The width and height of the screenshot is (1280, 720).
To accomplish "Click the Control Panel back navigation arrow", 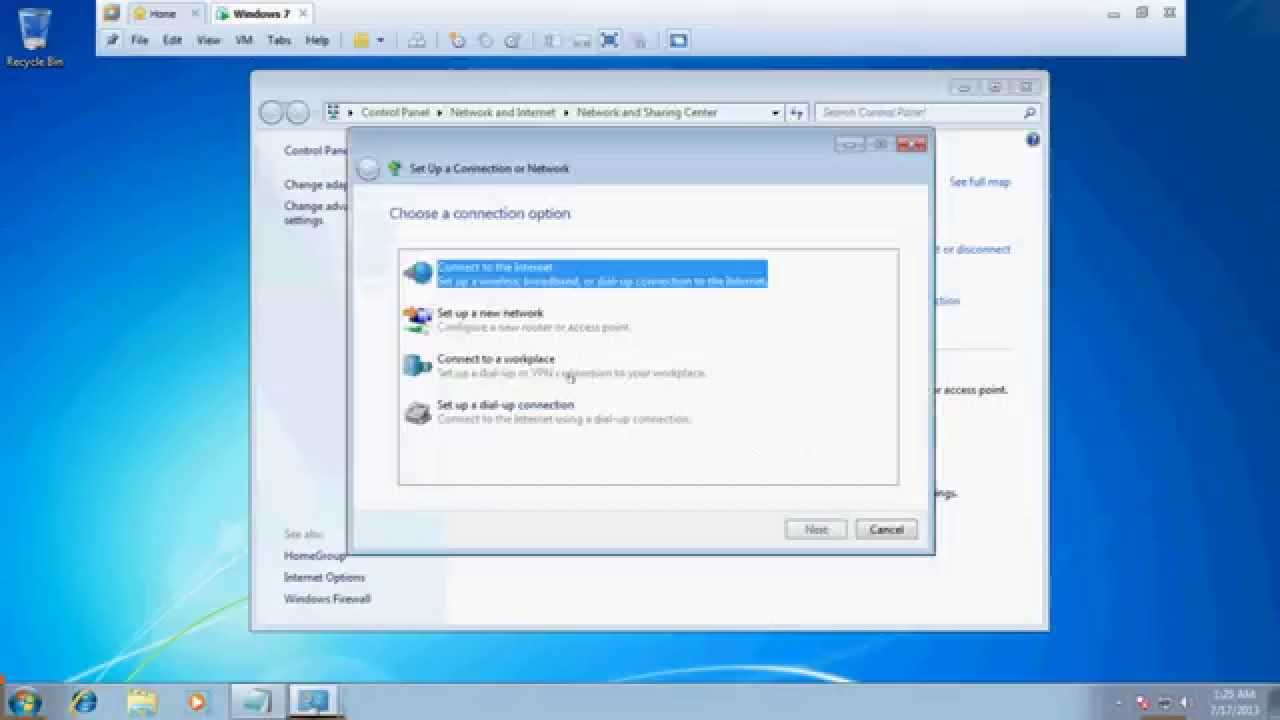I will [271, 112].
